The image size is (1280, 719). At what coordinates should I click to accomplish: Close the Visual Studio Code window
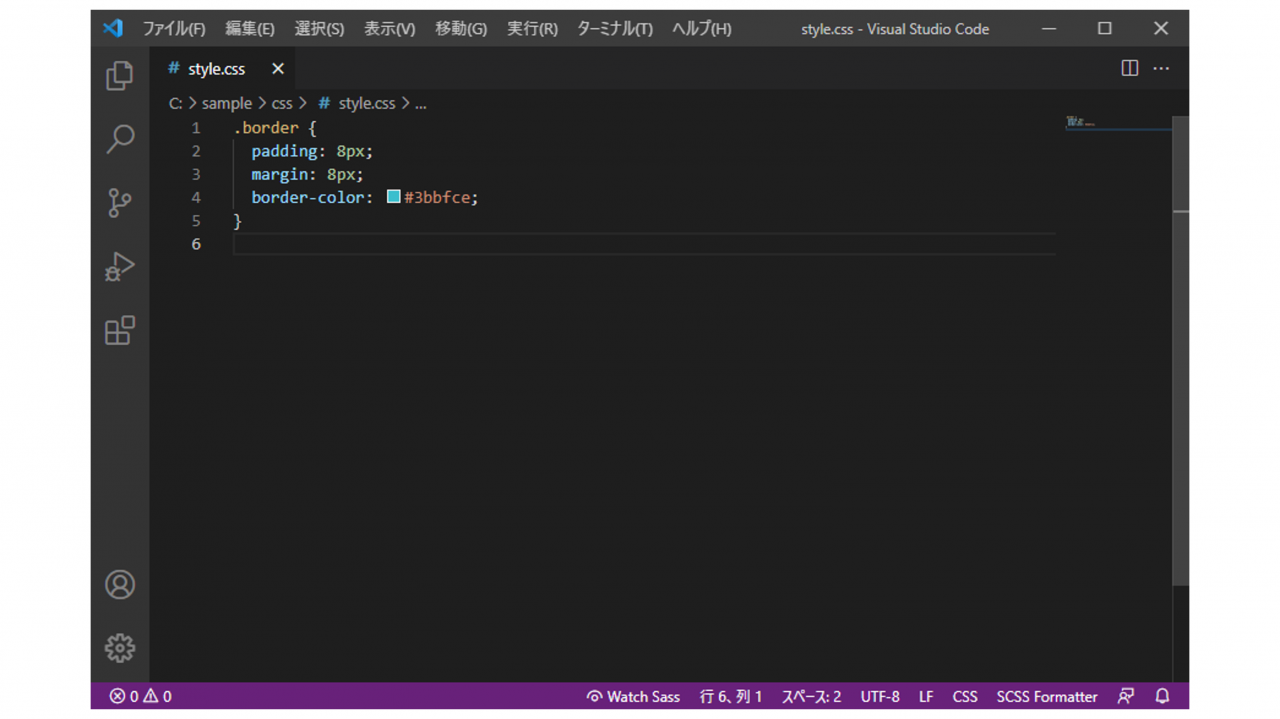click(x=1161, y=28)
